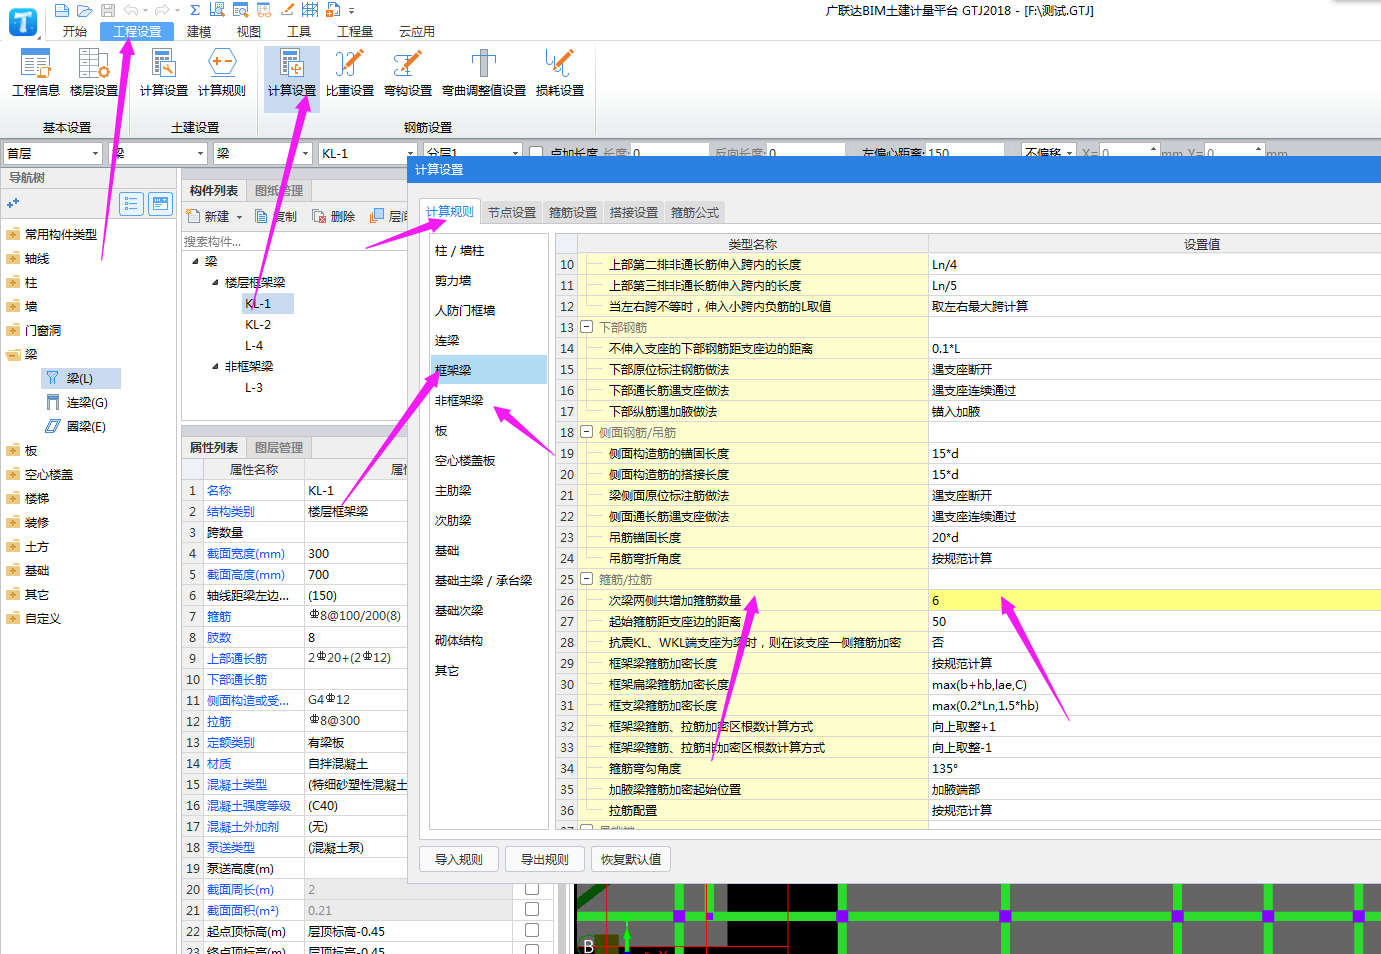
Task: Click the app logo icon at top left
Action: (22, 21)
